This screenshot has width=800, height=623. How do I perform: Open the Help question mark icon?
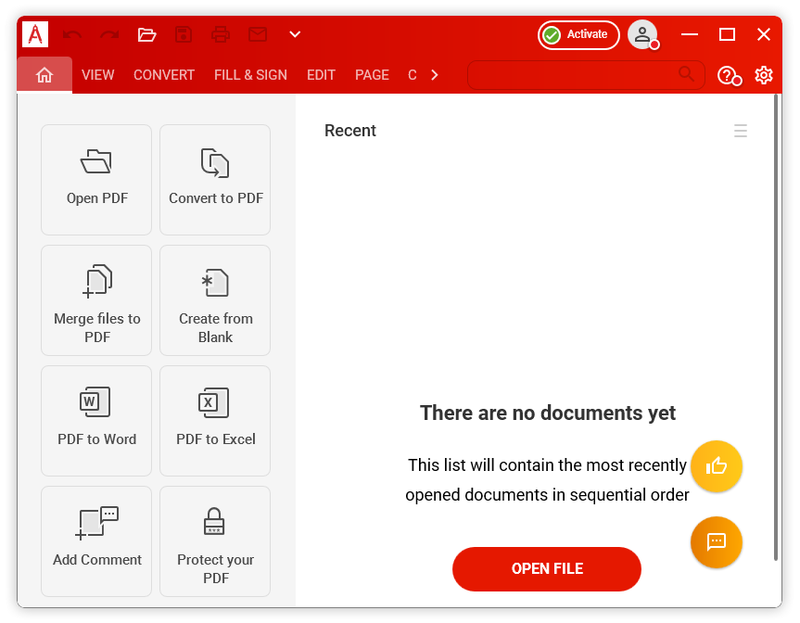[729, 76]
